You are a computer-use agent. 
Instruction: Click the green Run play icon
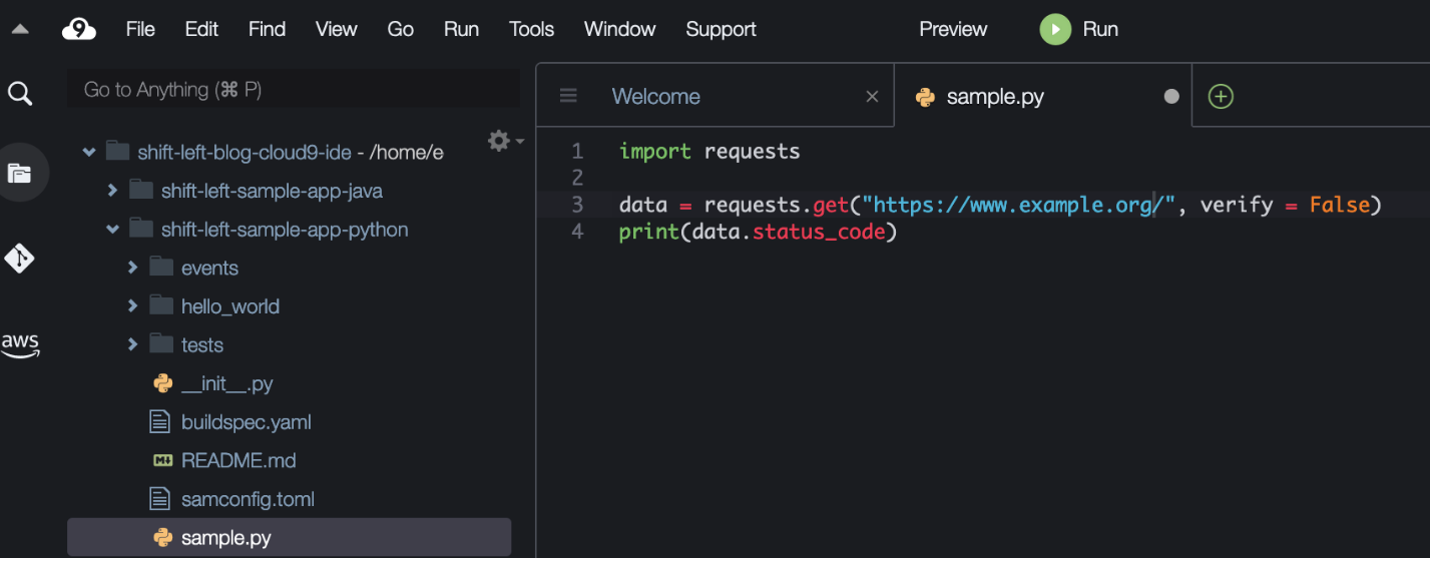[x=1055, y=29]
